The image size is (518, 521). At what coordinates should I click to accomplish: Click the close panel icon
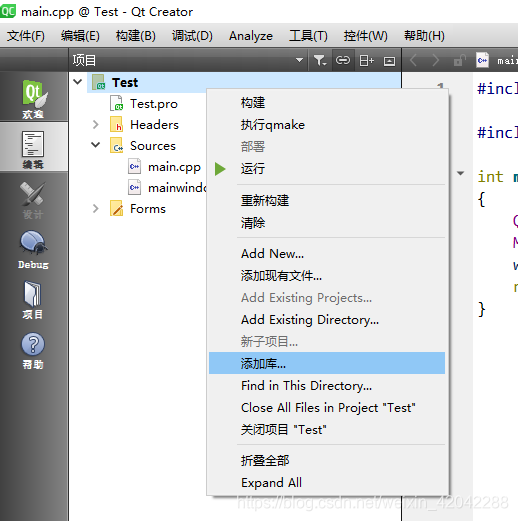pyautogui.click(x=389, y=61)
